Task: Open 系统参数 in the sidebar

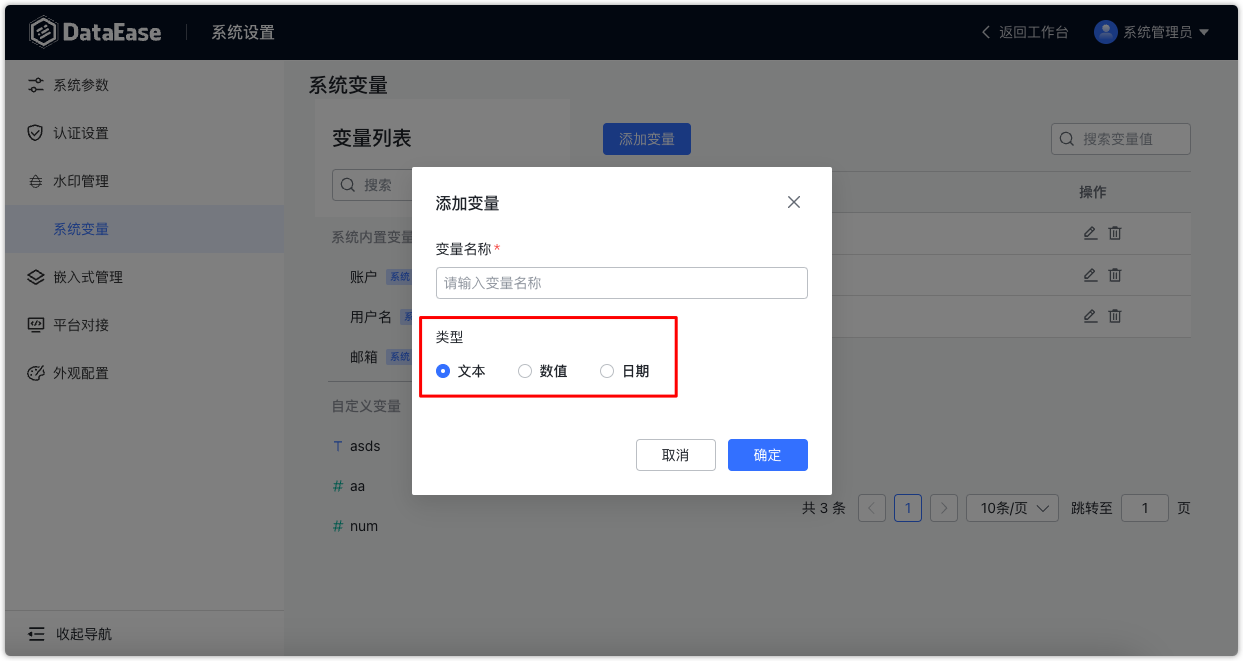Action: (x=75, y=85)
